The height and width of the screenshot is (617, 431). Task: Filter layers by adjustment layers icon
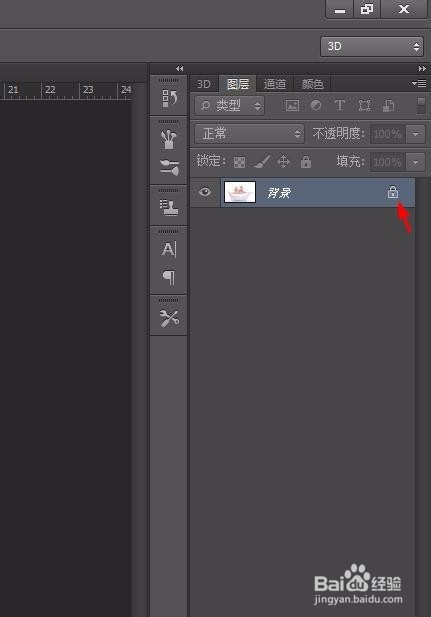click(316, 105)
